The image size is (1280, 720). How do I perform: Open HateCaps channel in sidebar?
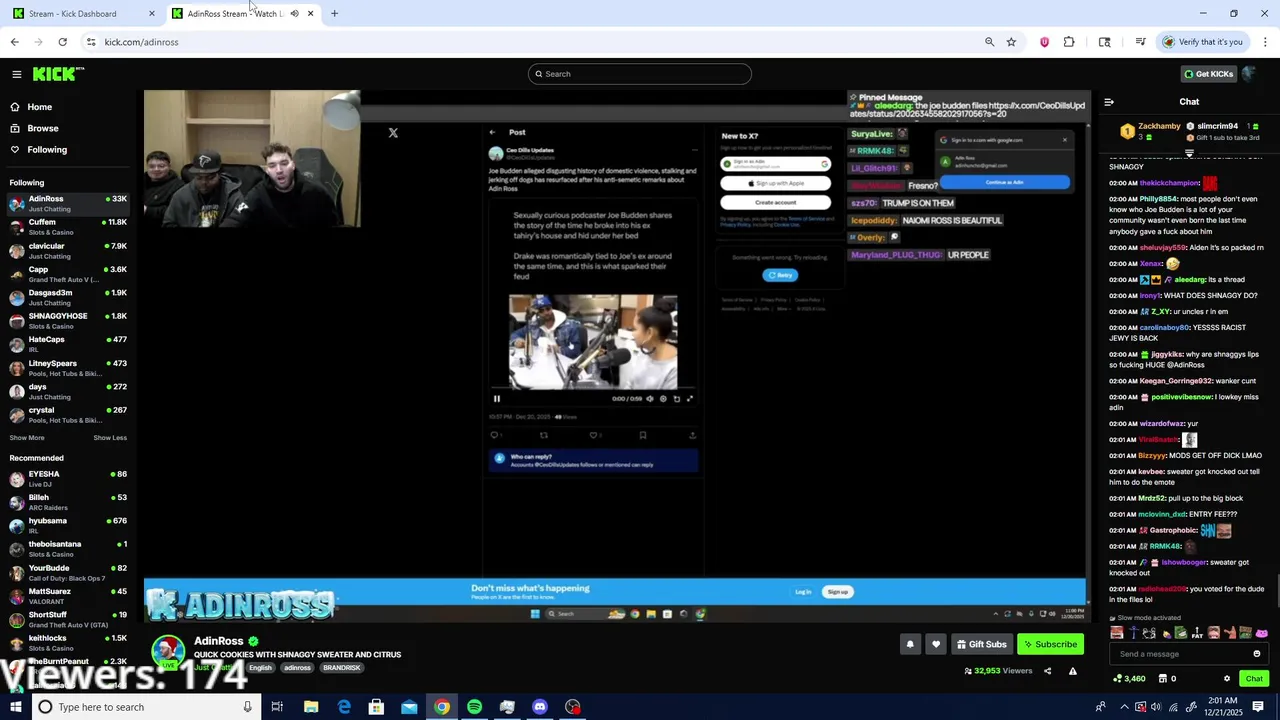click(x=68, y=344)
